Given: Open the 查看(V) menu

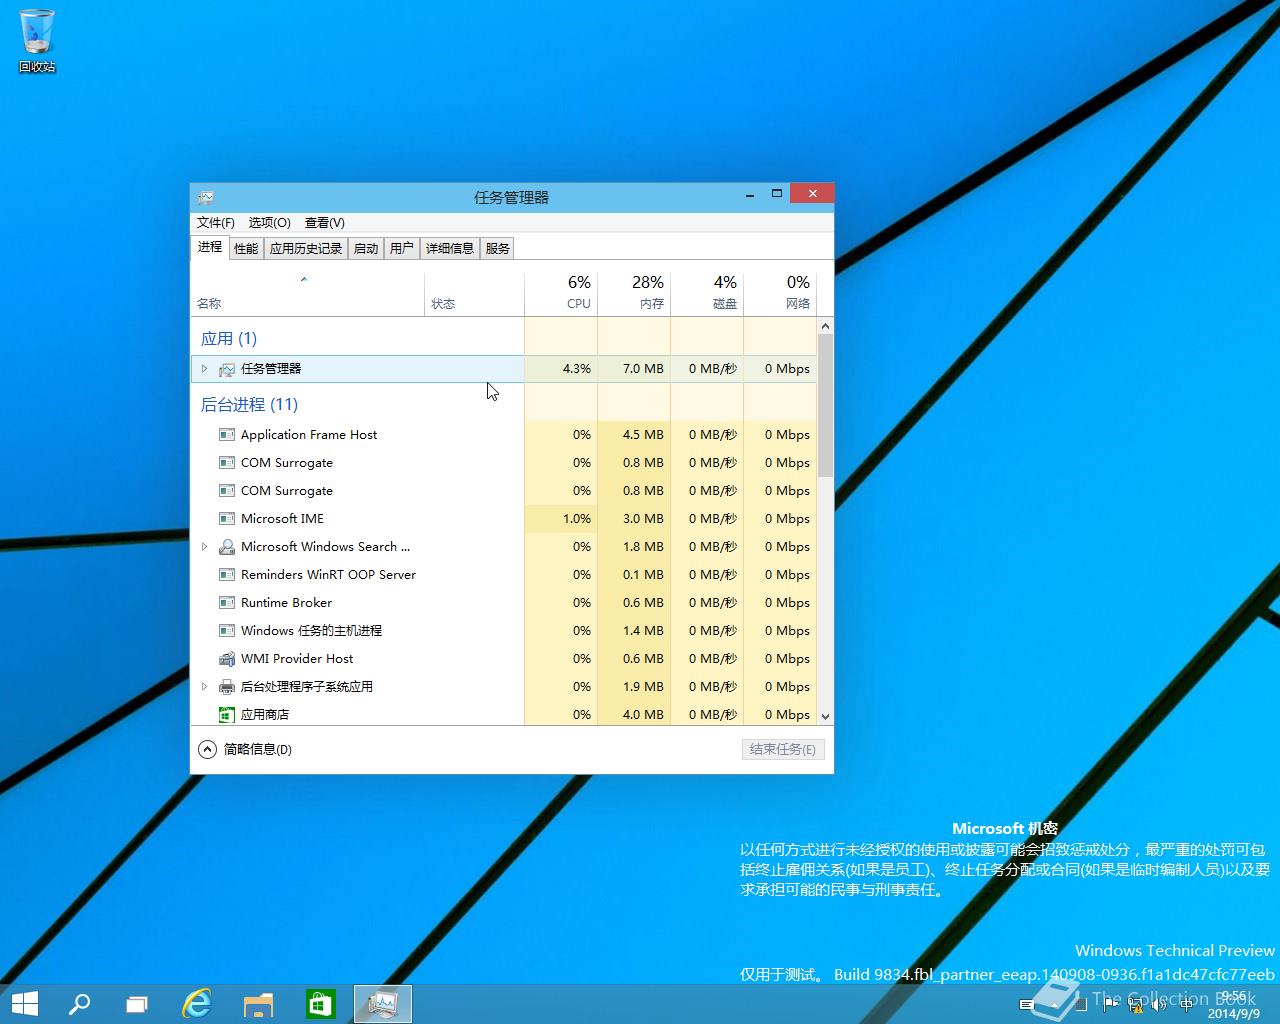Looking at the screenshot, I should pos(325,223).
